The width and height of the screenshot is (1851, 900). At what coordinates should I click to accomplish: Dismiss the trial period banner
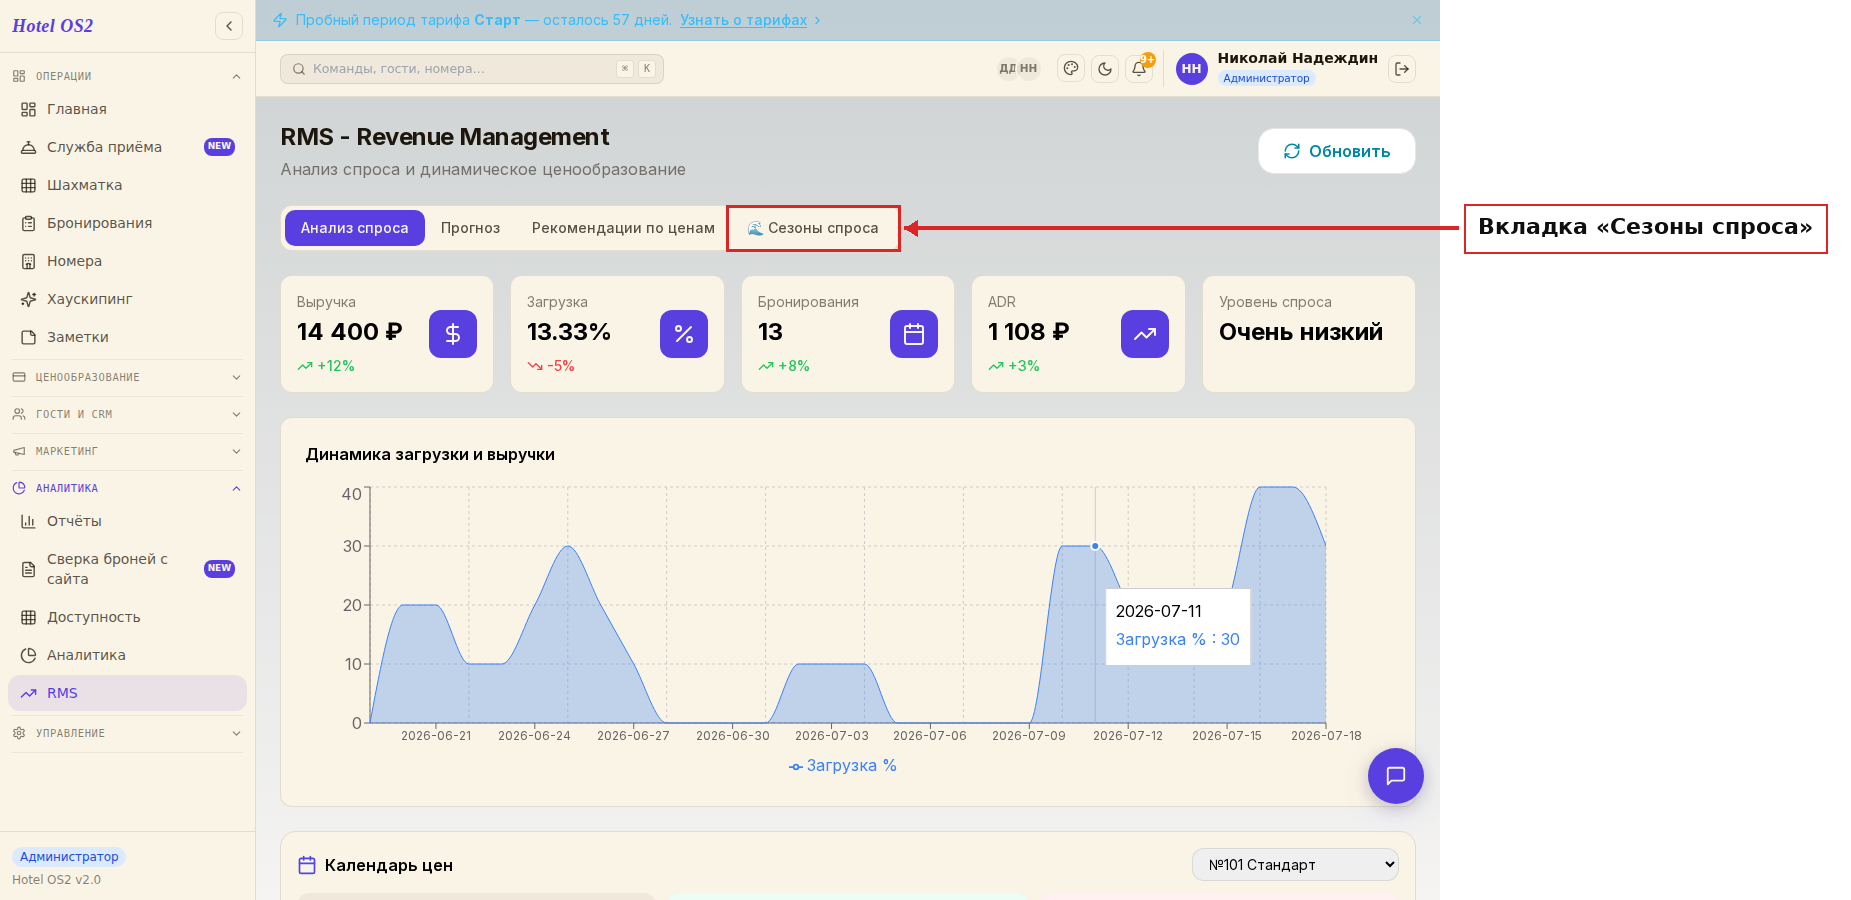[1417, 20]
